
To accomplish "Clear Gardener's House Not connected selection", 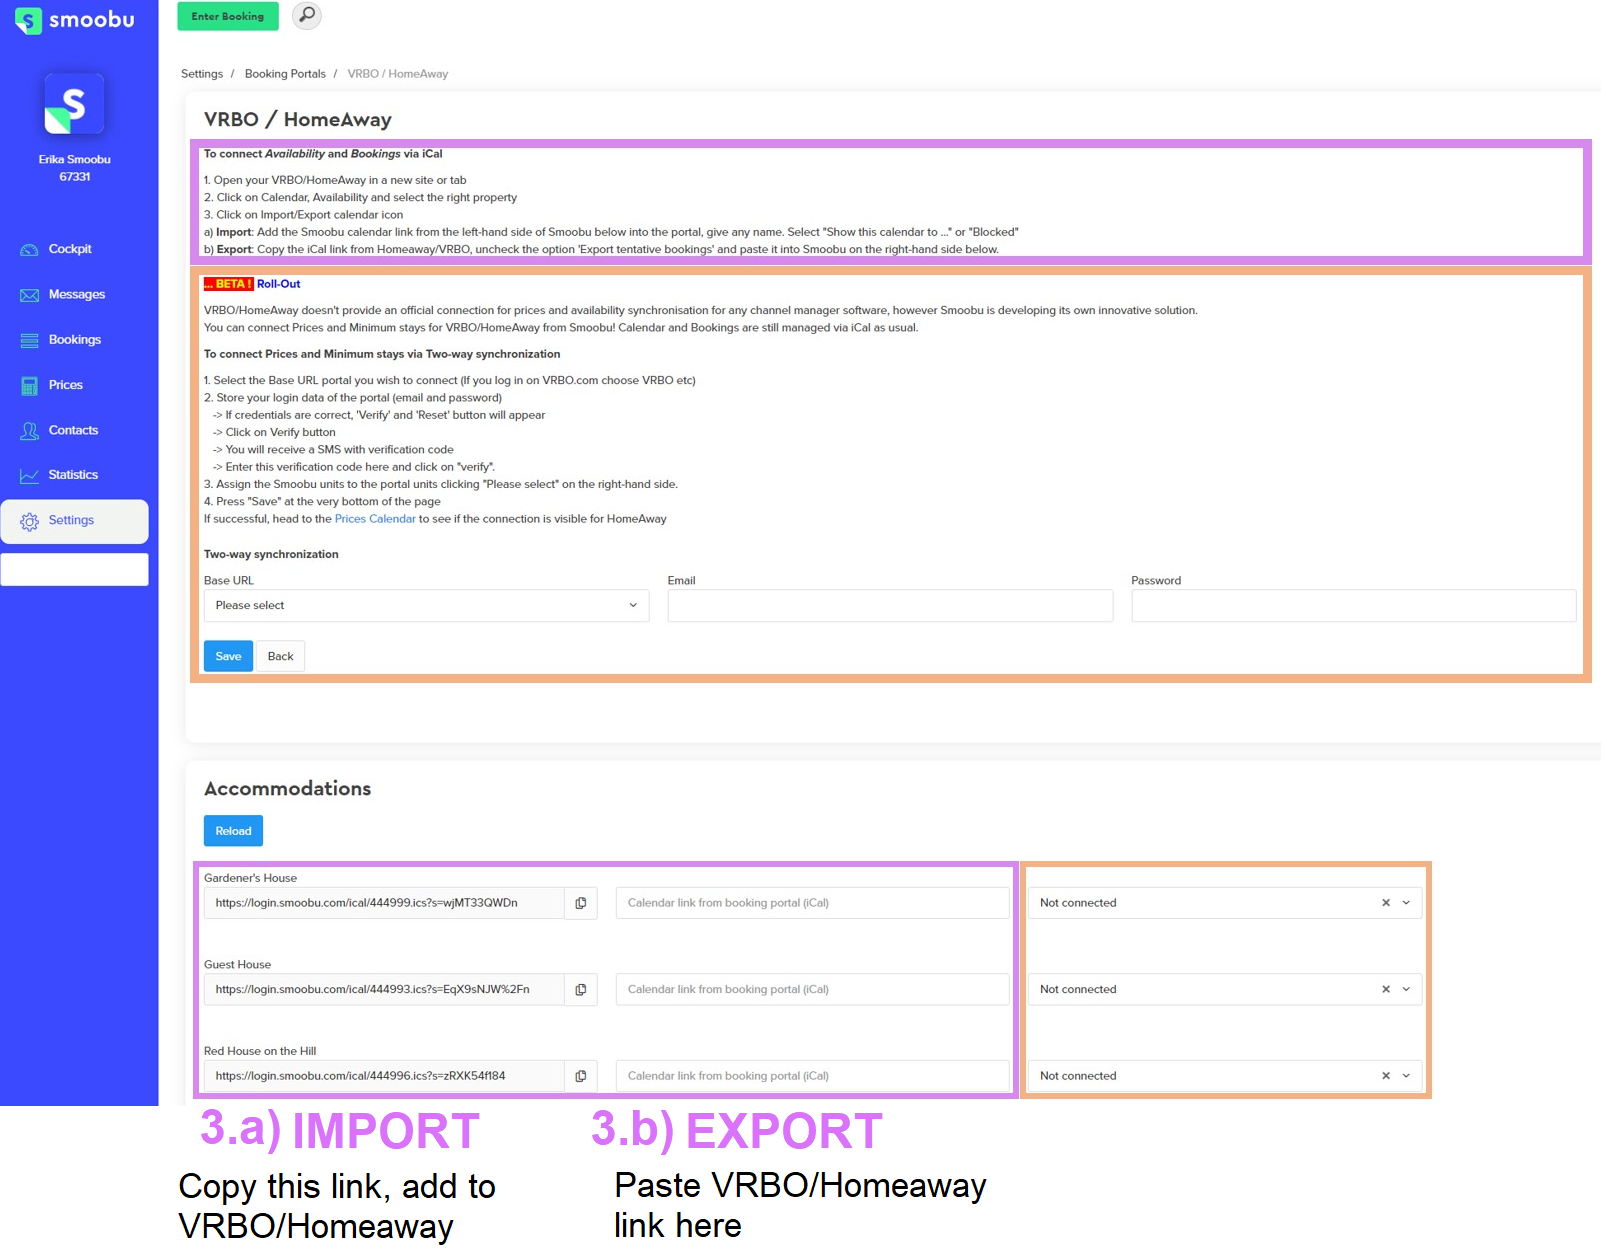I will tap(1386, 903).
